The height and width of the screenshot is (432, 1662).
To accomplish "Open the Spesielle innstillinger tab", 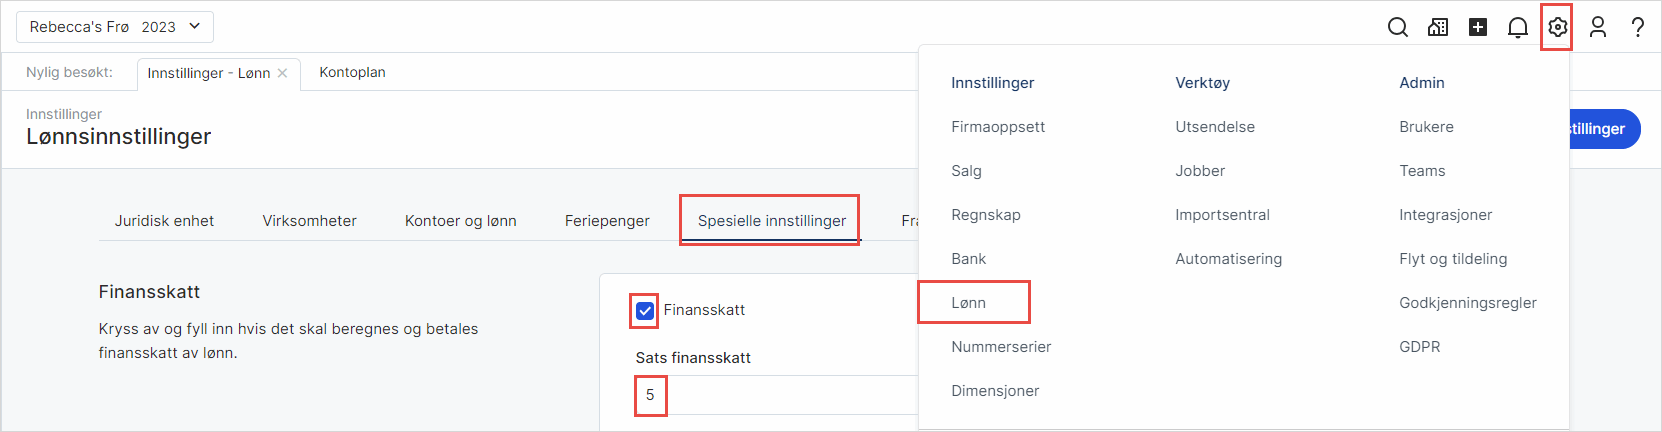I will tap(771, 221).
